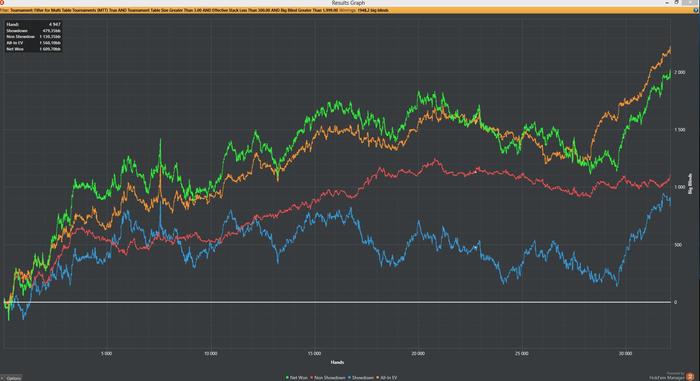Click the Showdown value in stats box
This screenshot has height=381, width=700.
(52, 30)
